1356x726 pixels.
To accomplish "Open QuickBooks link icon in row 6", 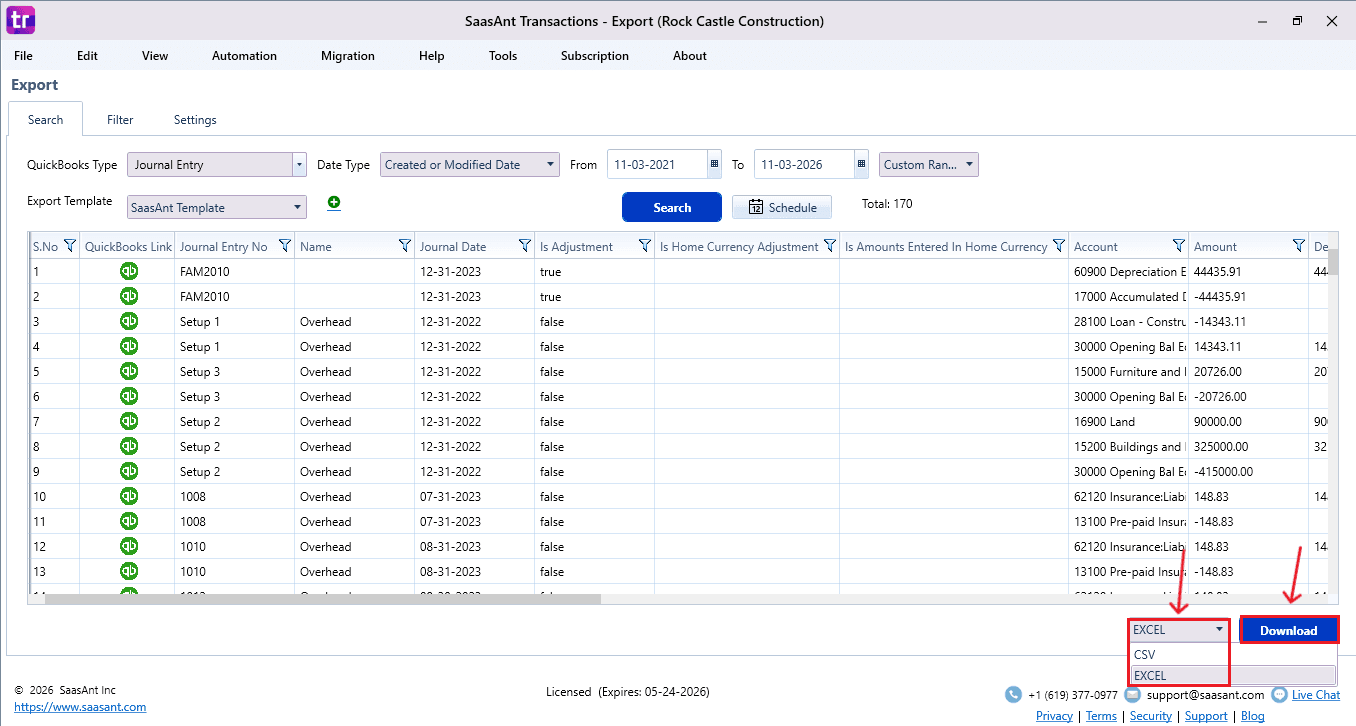I will 129,396.
